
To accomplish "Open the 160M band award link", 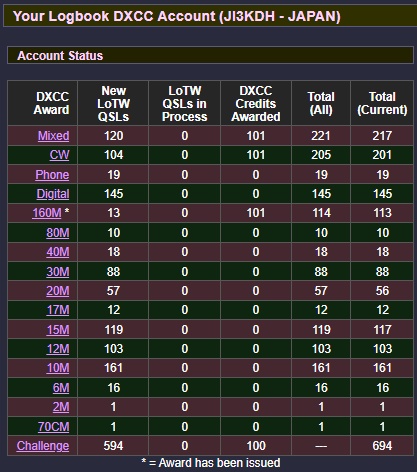I will (x=47, y=213).
